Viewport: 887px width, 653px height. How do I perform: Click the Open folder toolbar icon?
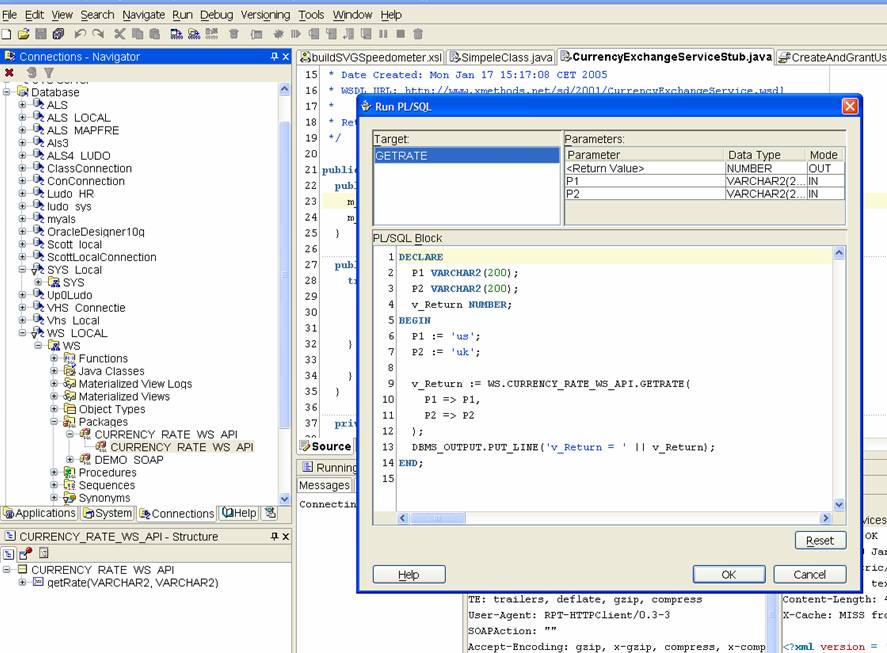pos(23,34)
